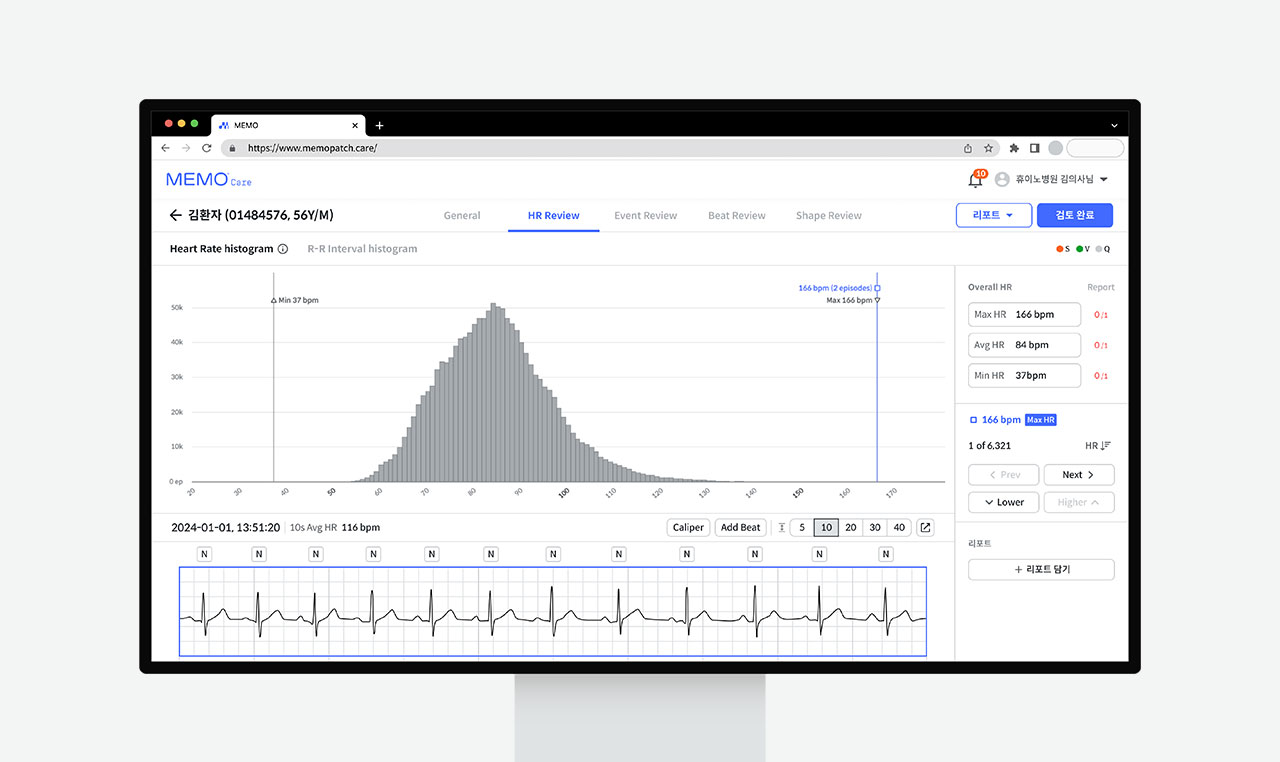Choose the 40 second strip length
The image size is (1280, 762).
pyautogui.click(x=899, y=528)
